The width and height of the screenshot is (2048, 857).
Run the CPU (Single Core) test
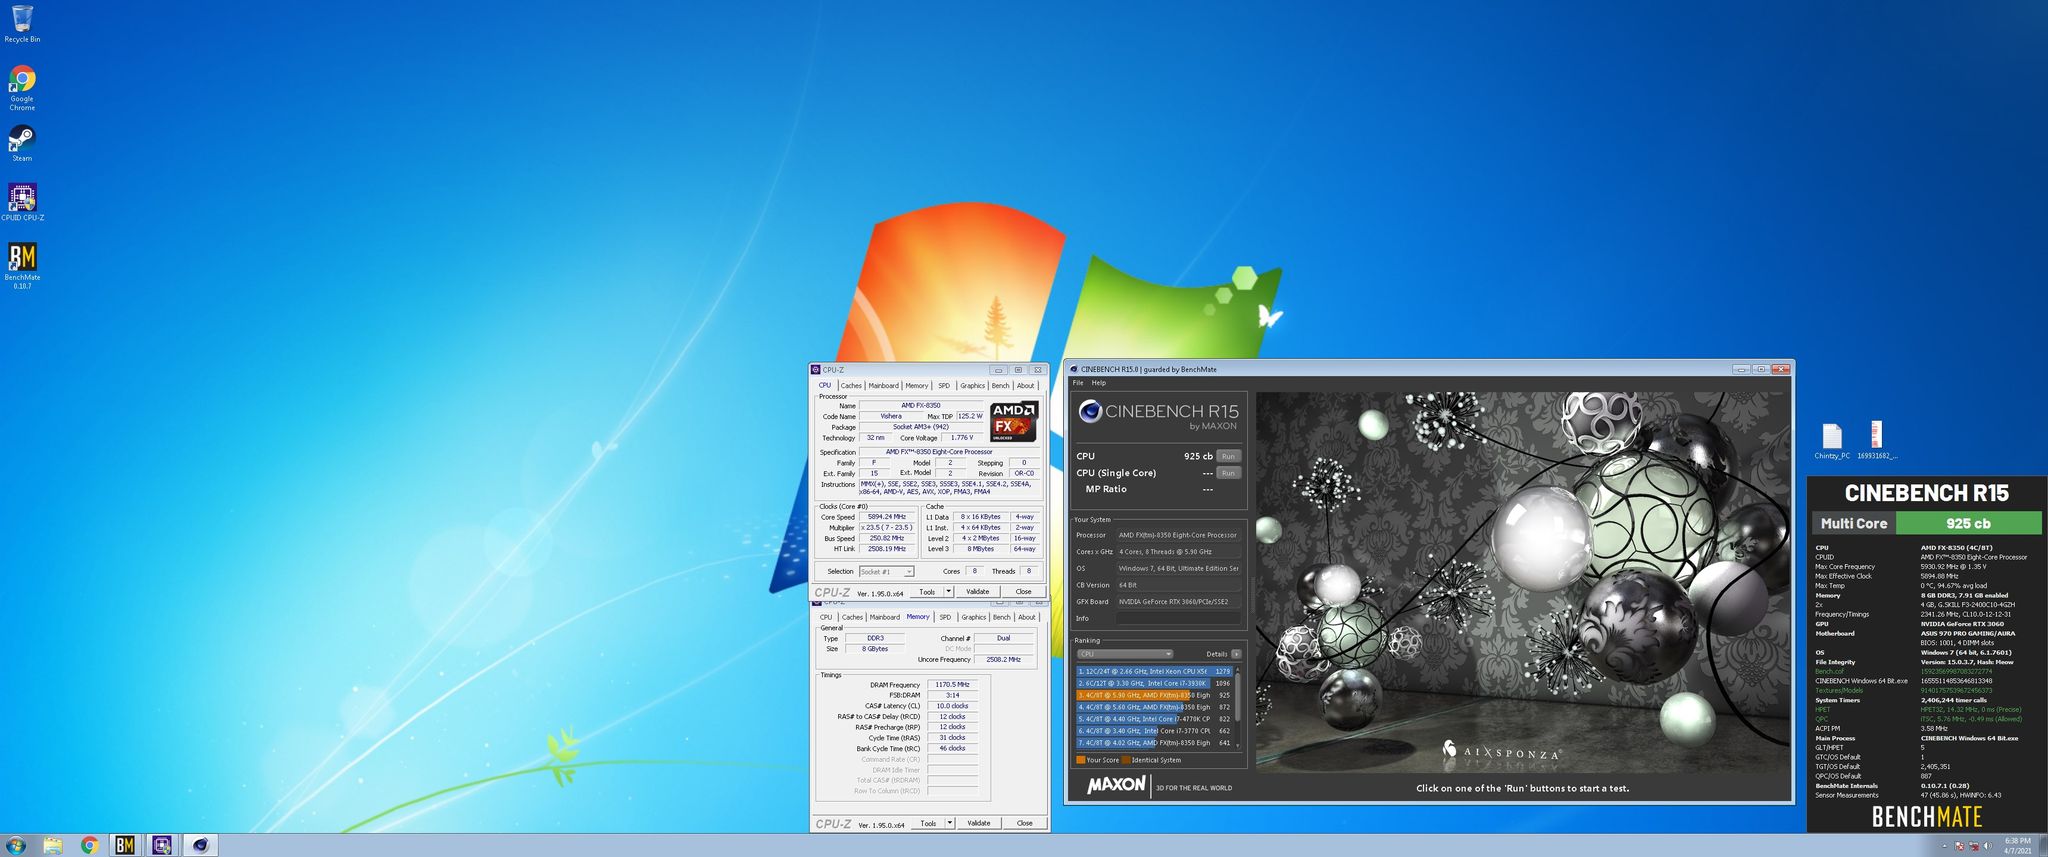(1228, 473)
